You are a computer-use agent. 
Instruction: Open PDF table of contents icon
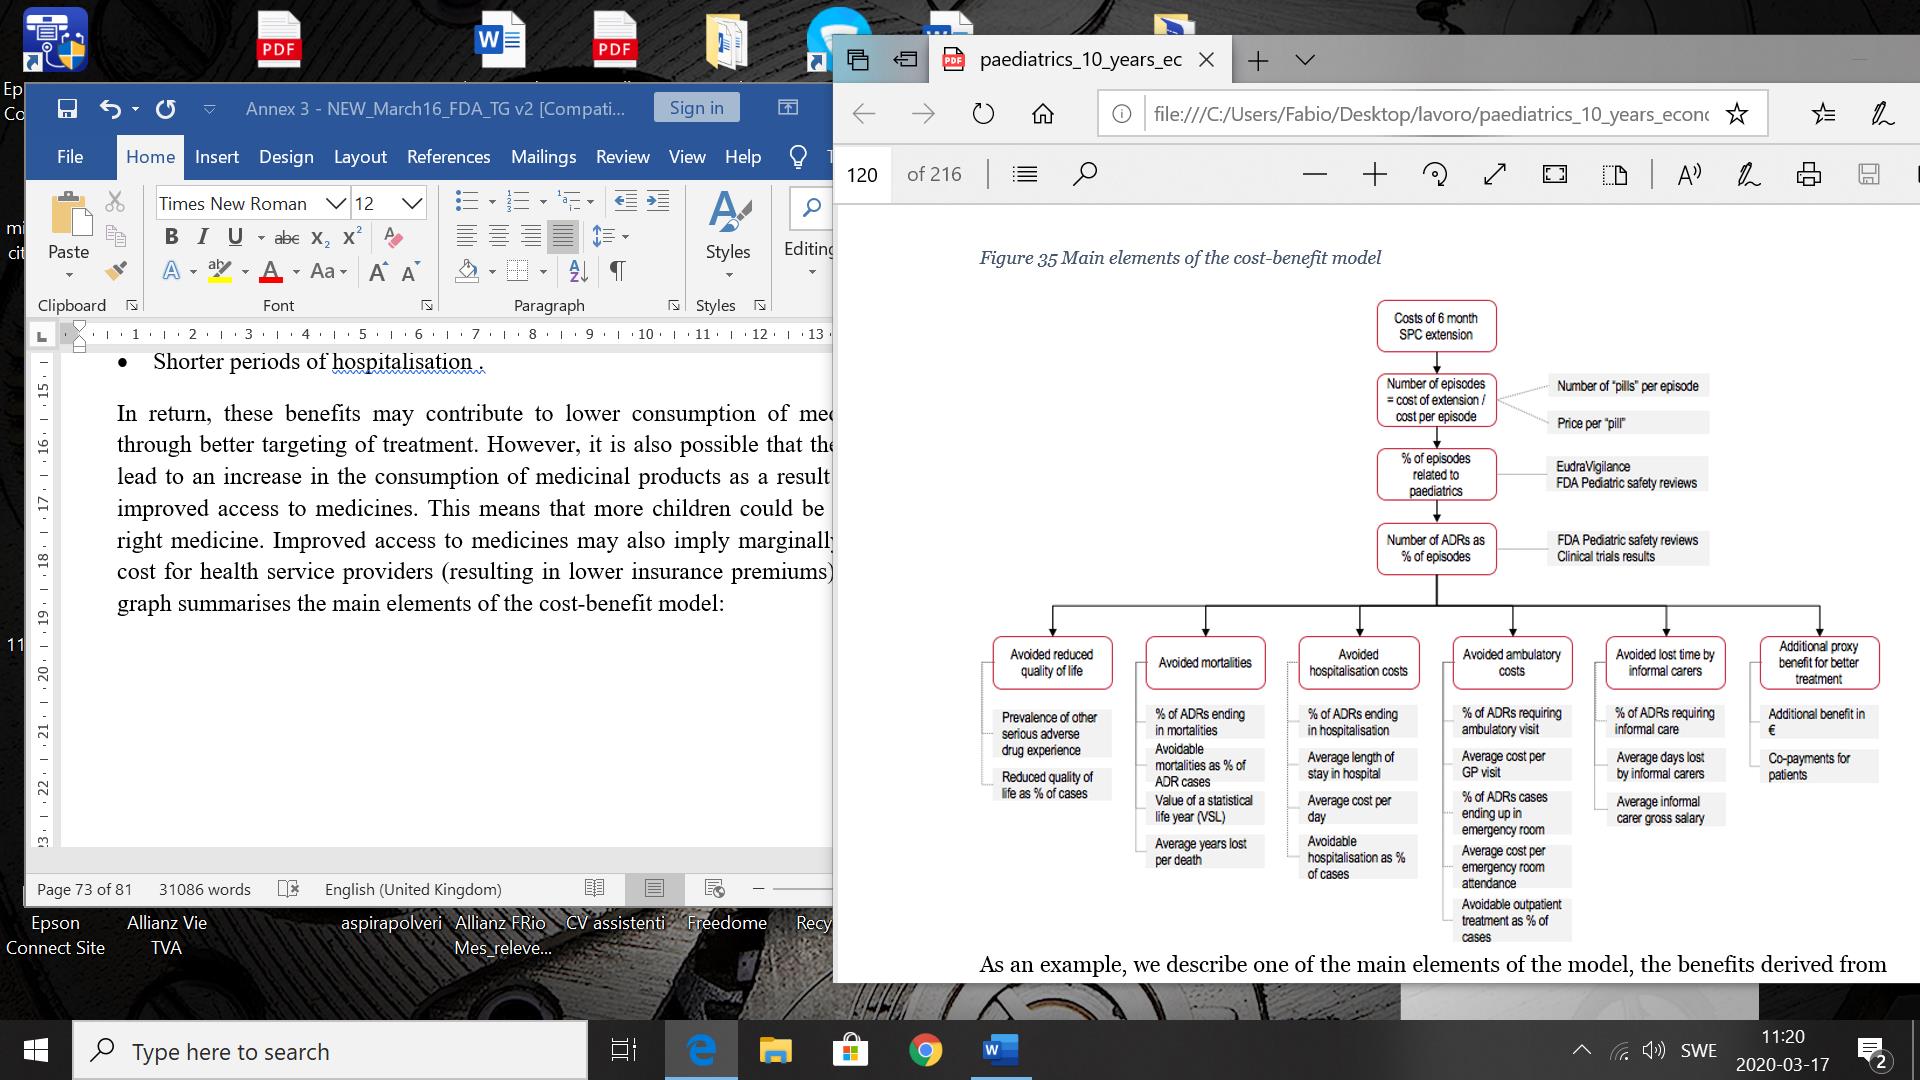pyautogui.click(x=1025, y=175)
